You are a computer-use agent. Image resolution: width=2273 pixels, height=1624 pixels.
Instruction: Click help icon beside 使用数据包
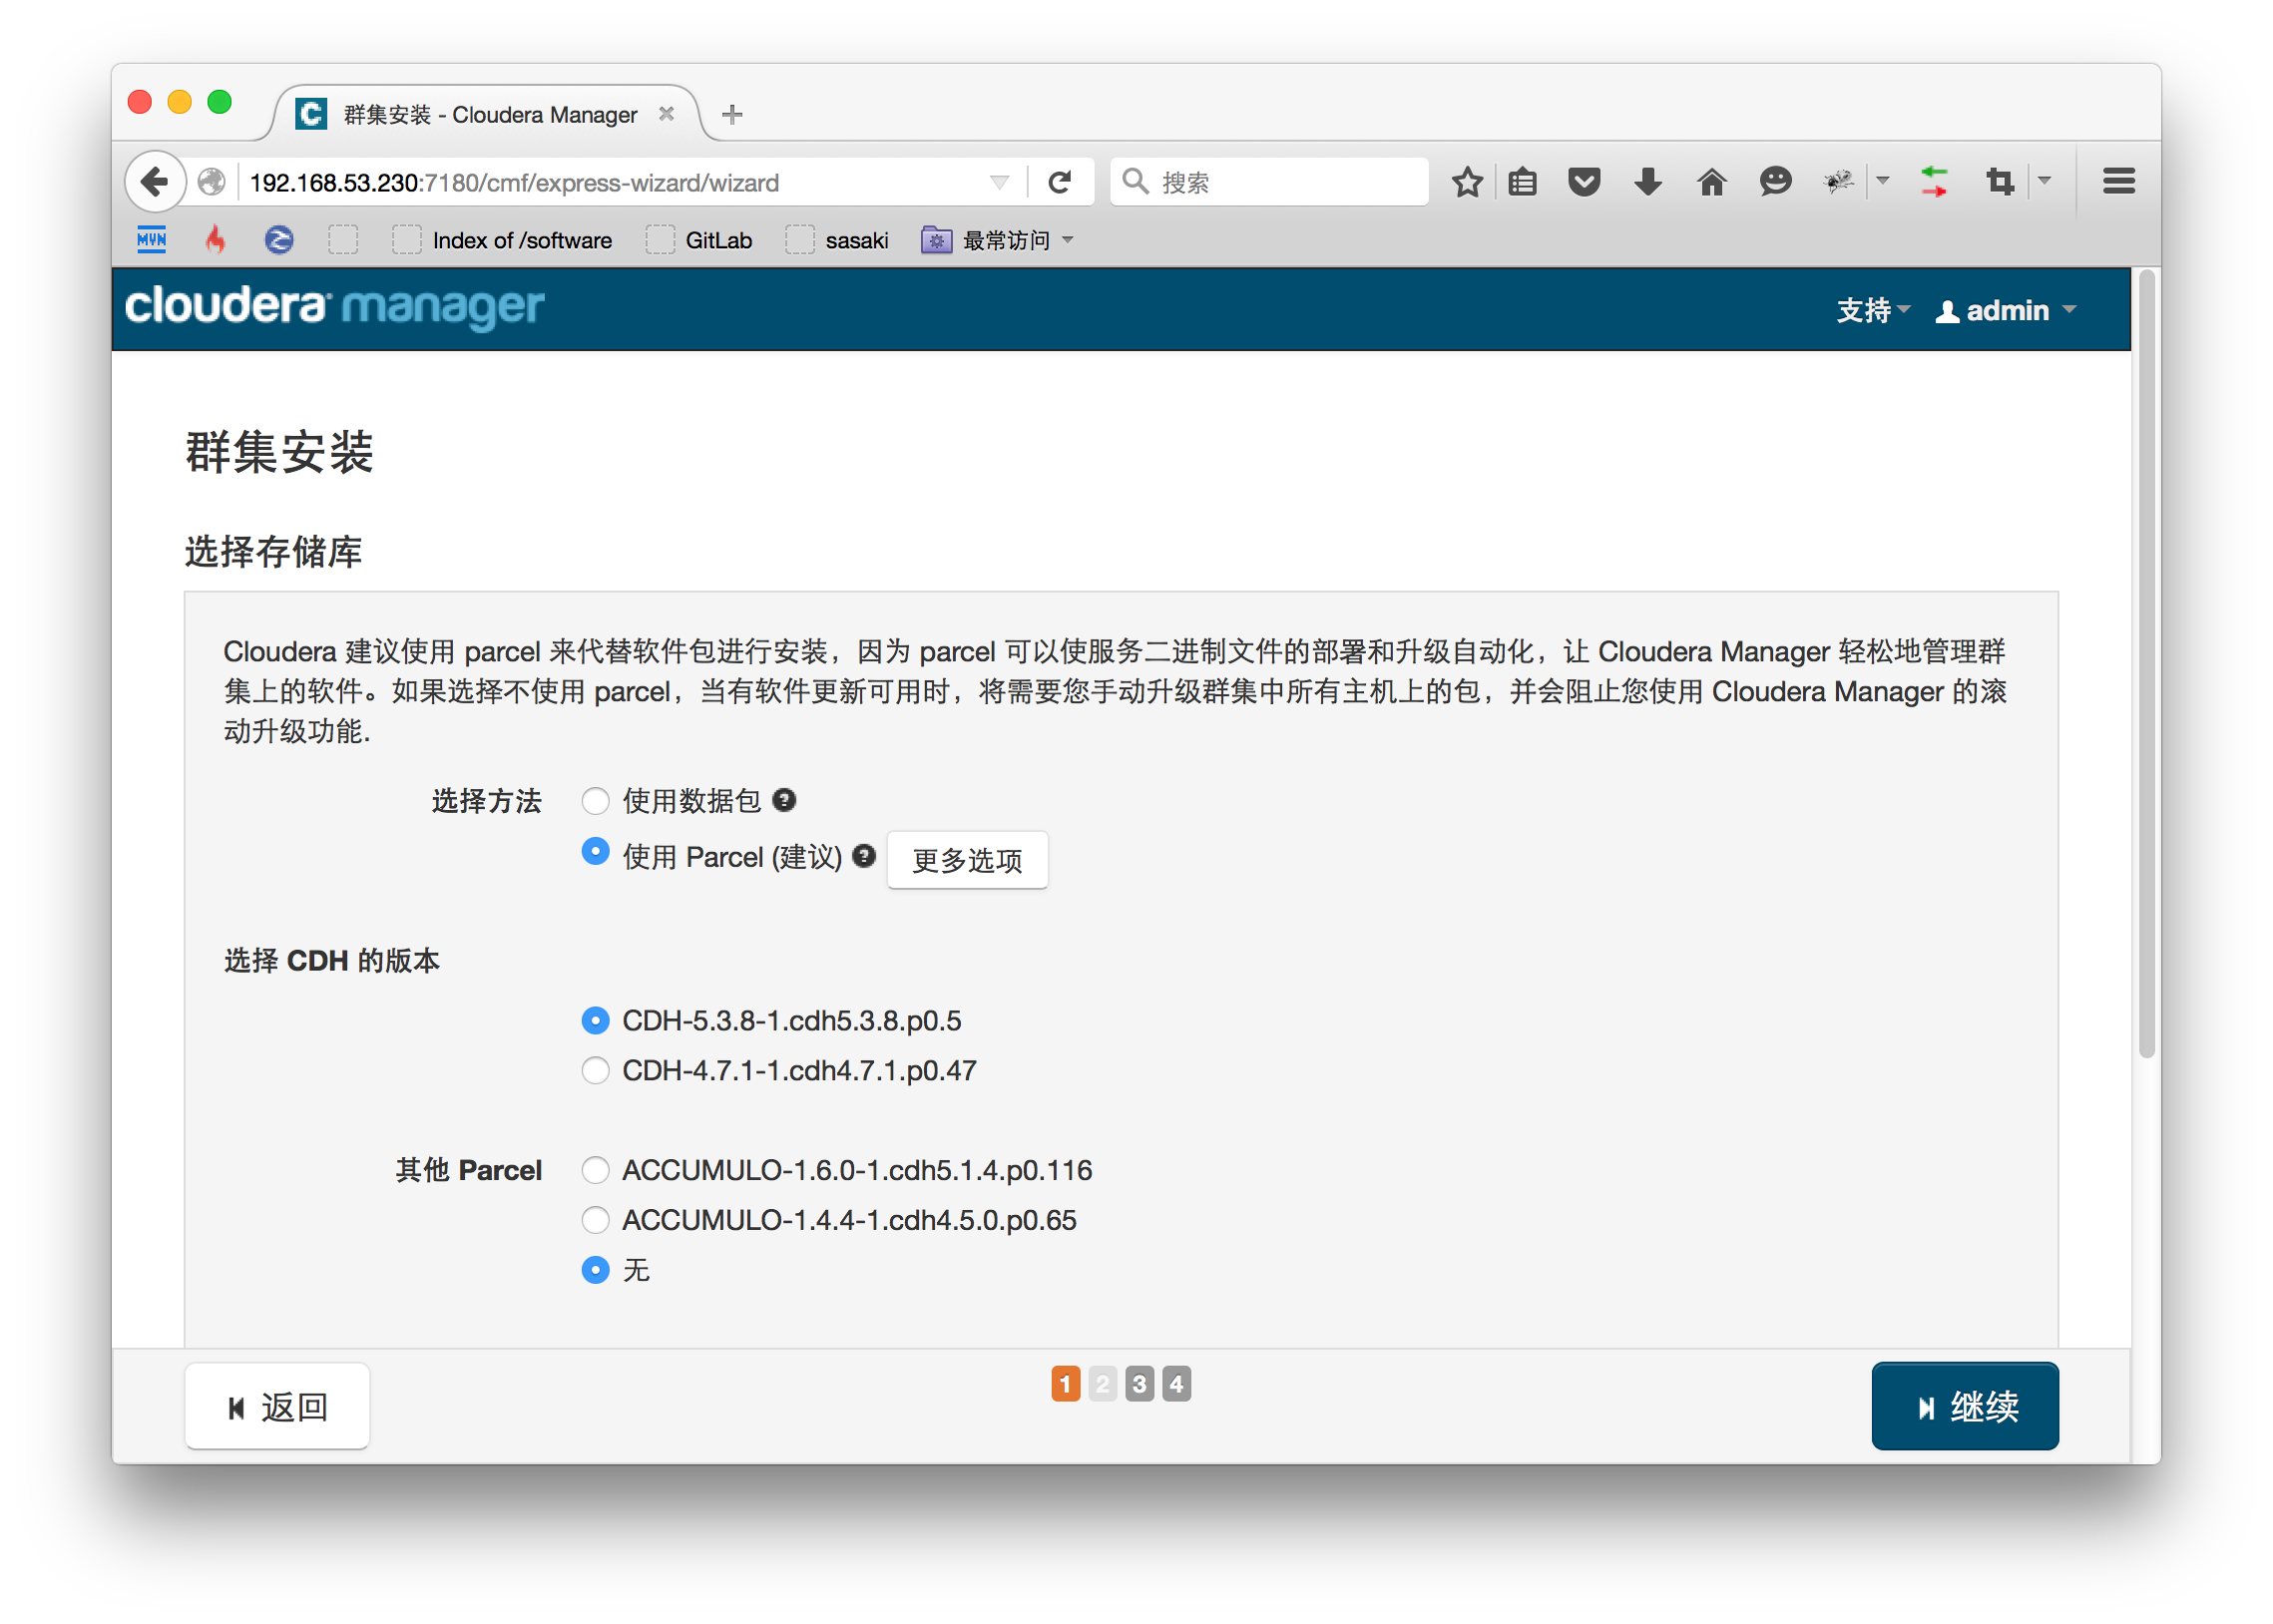coord(785,800)
